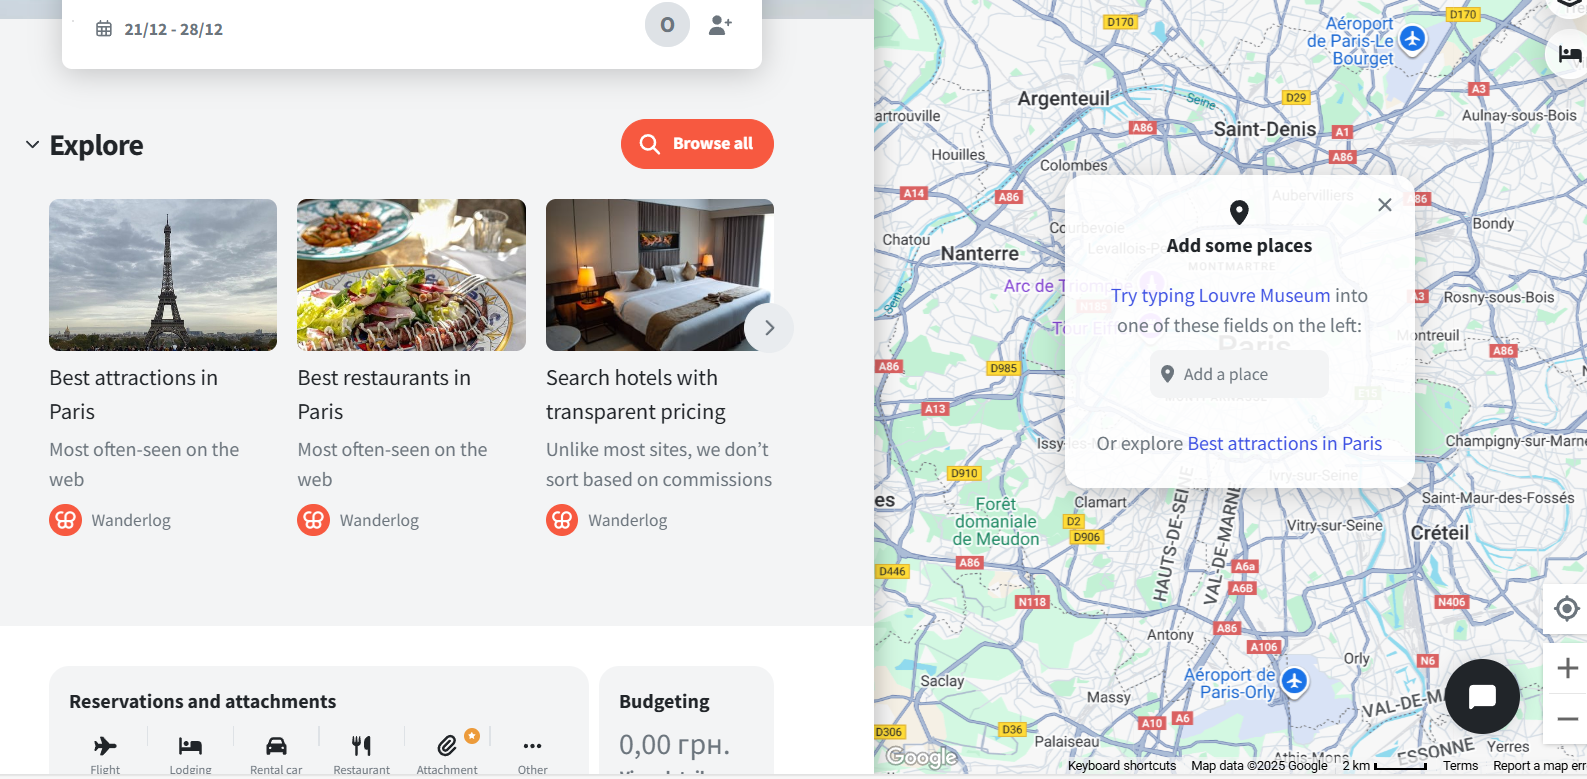
Task: Follow the Best attractions in Paris link
Action: pyautogui.click(x=1284, y=443)
